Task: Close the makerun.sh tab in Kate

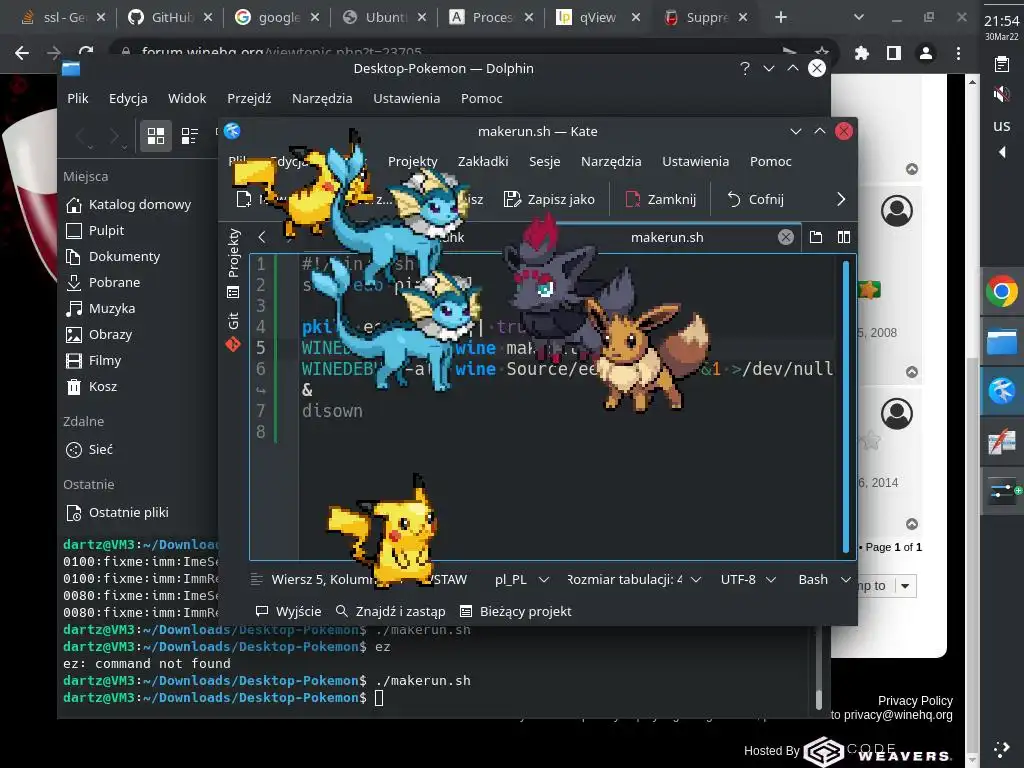Action: click(786, 237)
